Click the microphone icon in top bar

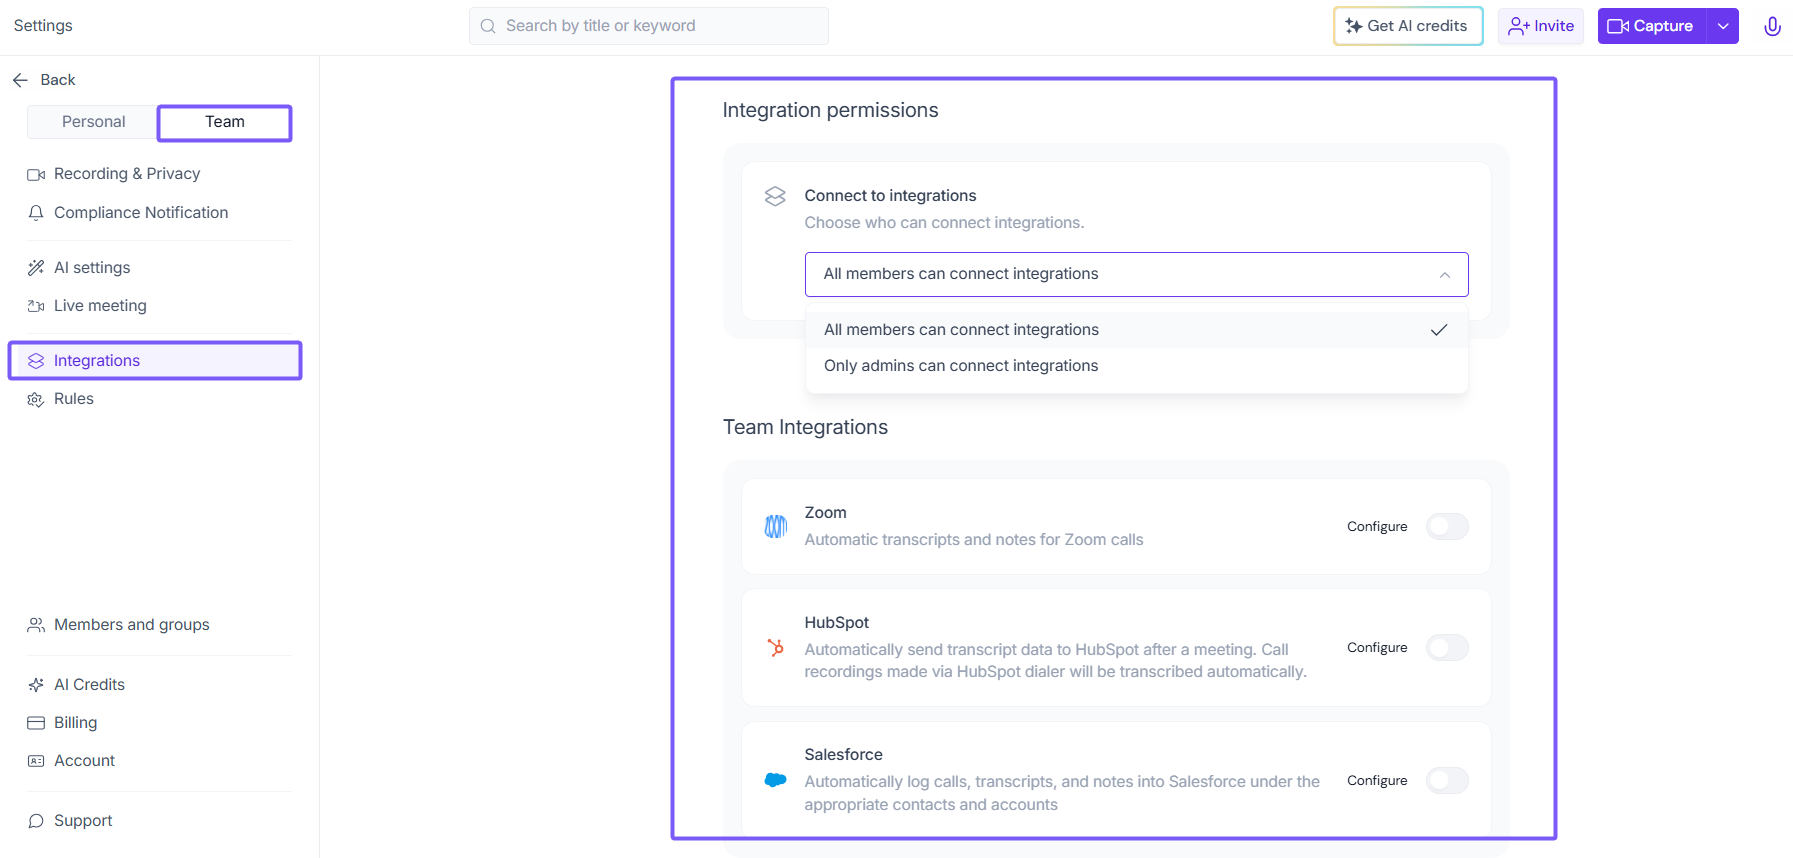(1771, 26)
